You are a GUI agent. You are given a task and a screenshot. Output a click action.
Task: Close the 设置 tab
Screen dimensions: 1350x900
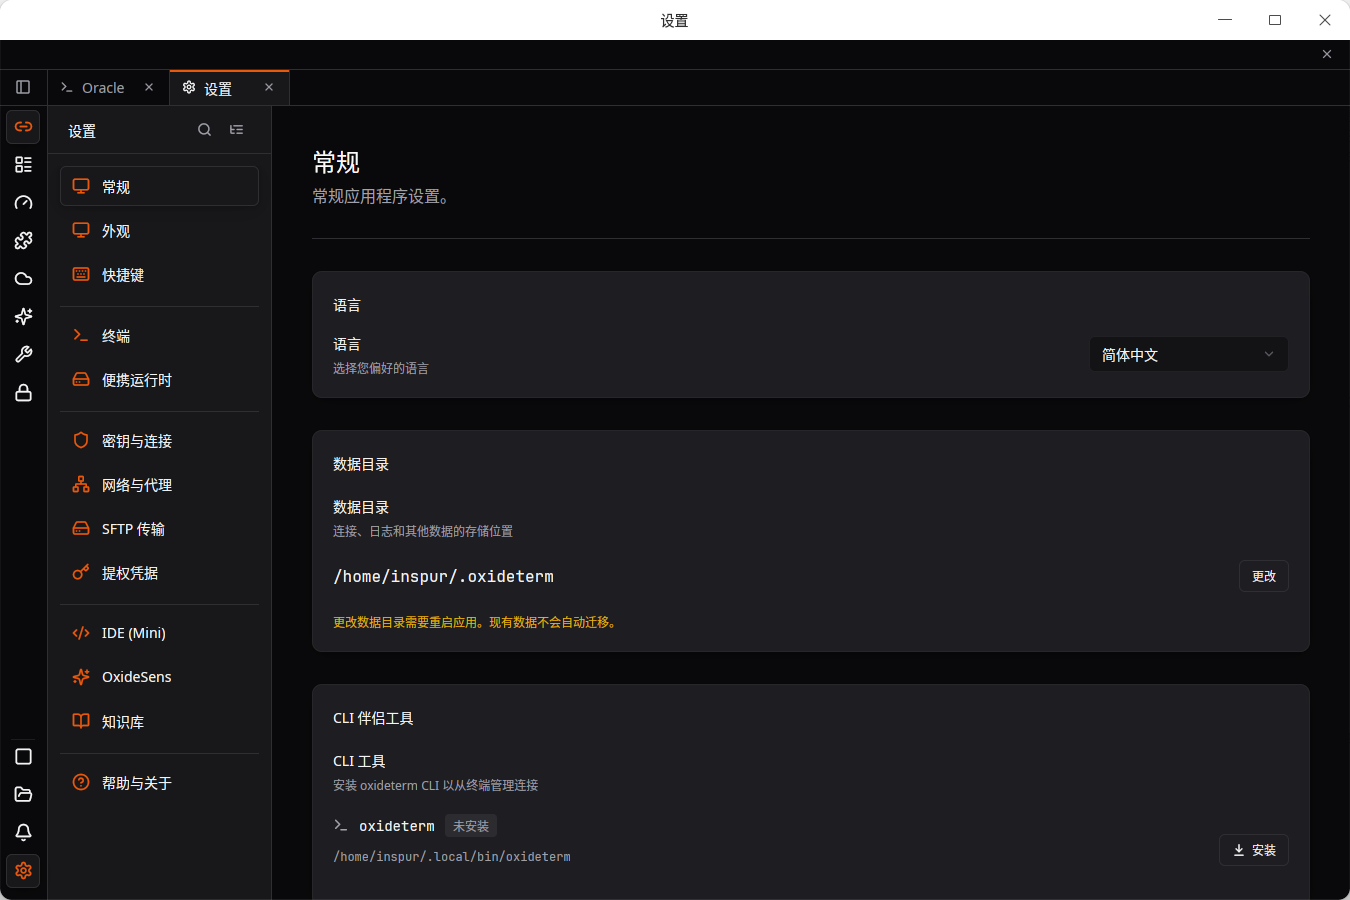269,87
